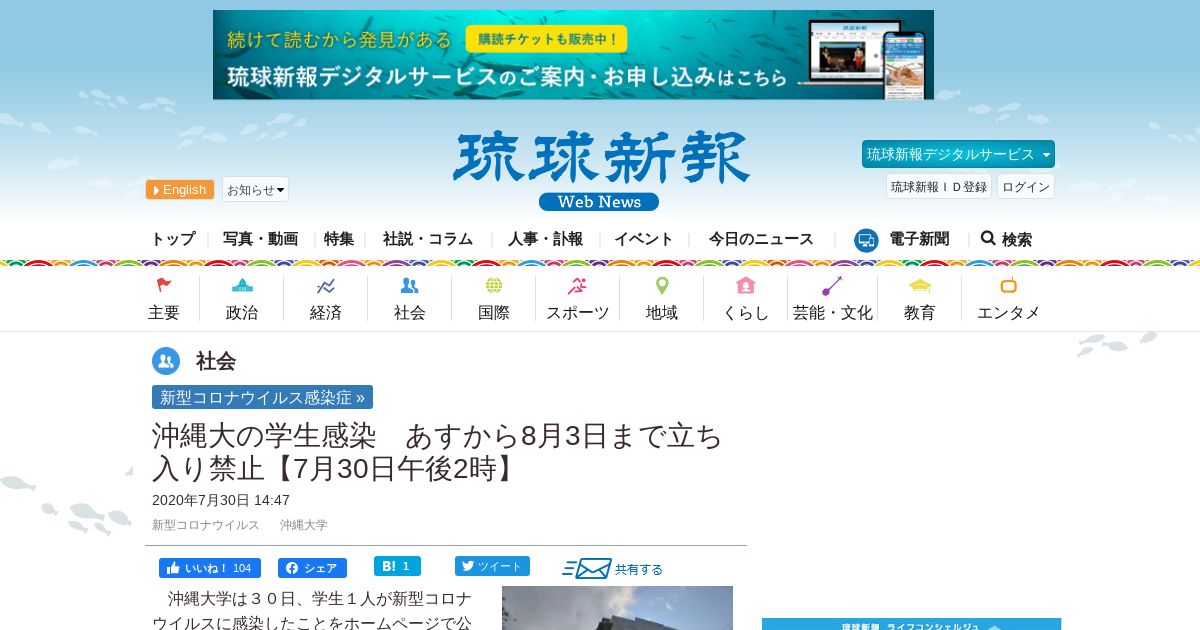
Task: Share article via Facebook シェア button
Action: 312,568
